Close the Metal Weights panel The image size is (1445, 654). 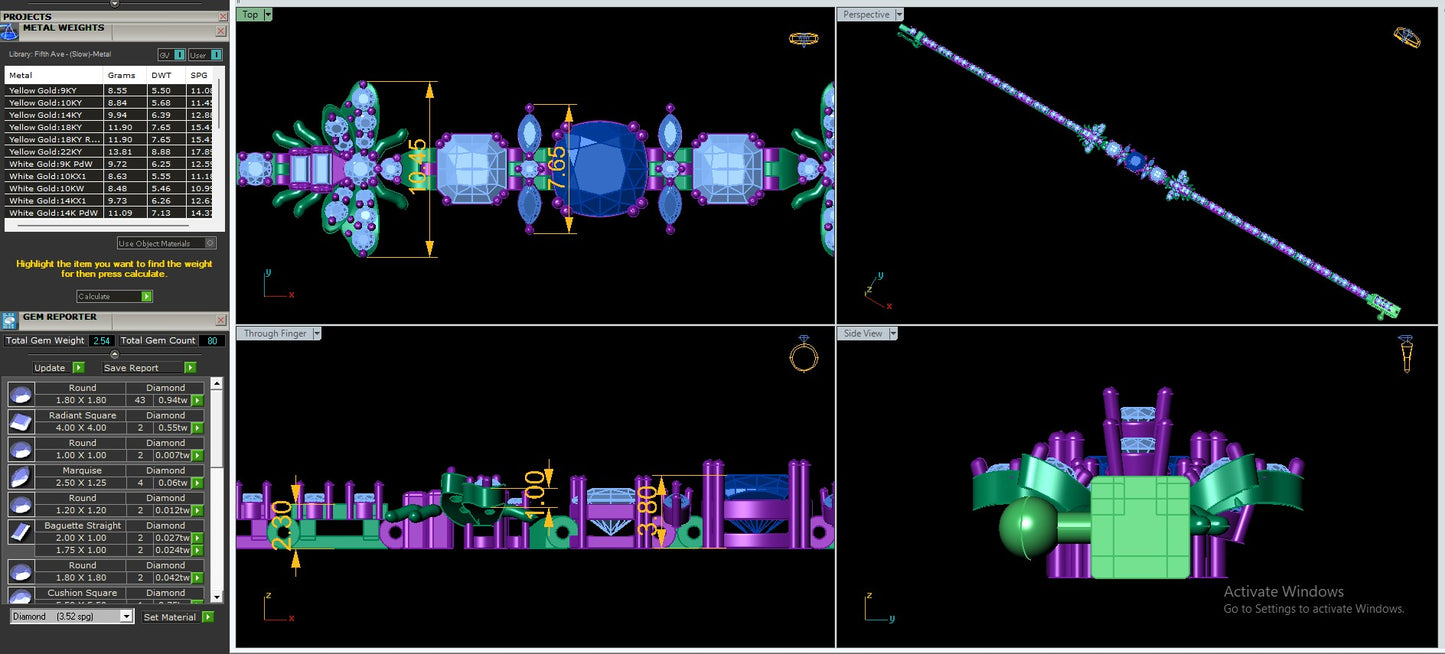click(221, 31)
